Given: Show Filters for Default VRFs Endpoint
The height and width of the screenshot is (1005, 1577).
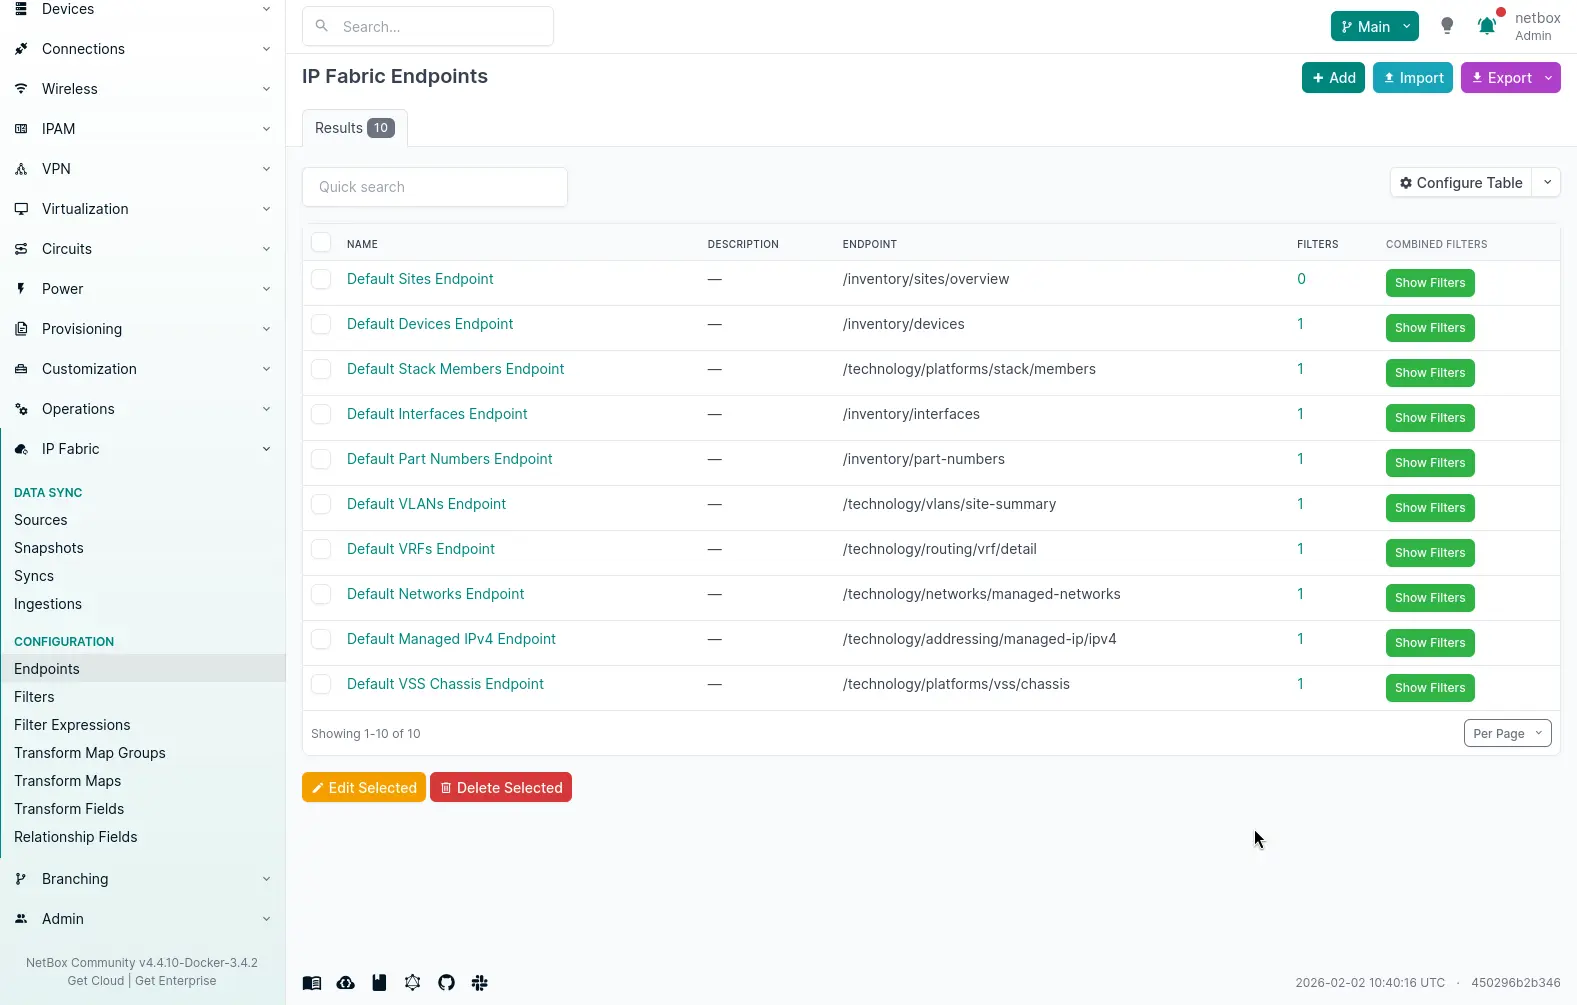Looking at the screenshot, I should 1429,553.
